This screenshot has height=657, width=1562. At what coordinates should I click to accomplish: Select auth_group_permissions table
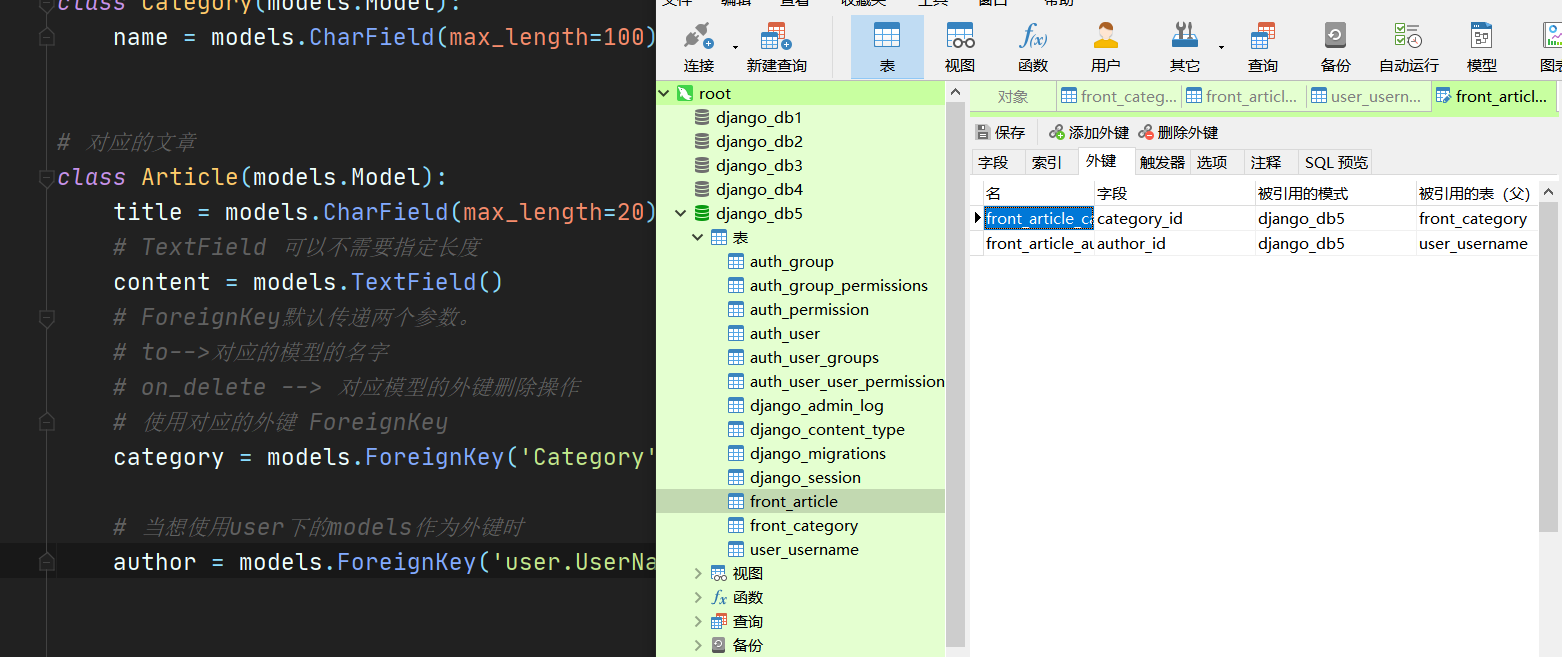click(838, 286)
